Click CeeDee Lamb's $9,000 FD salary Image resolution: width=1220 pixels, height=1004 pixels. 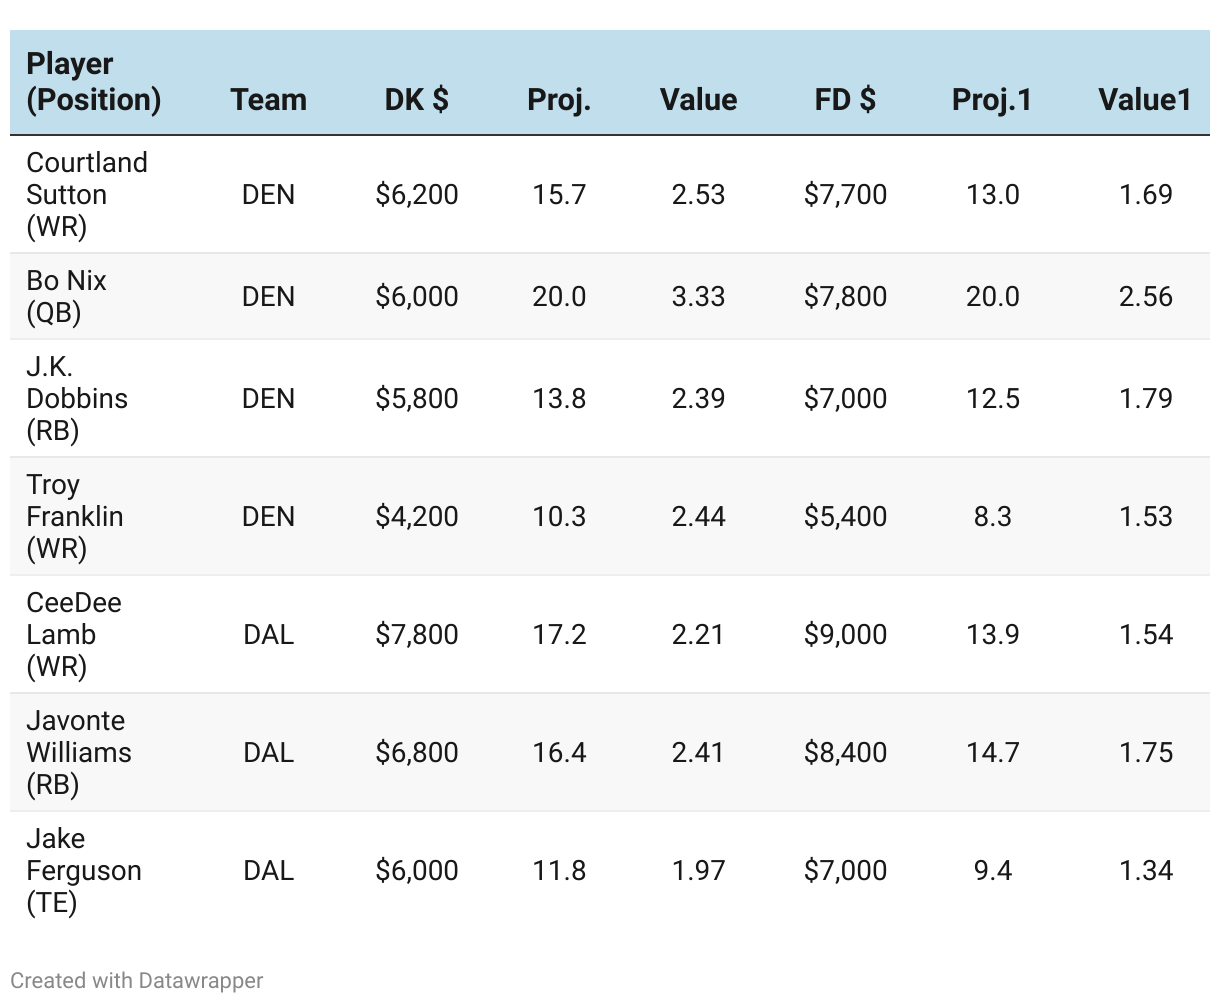coord(845,634)
